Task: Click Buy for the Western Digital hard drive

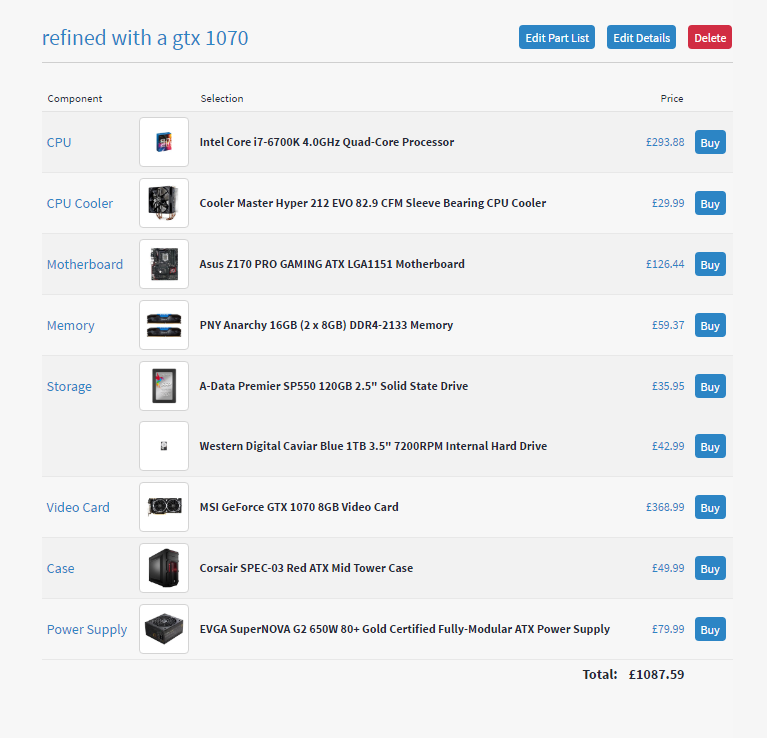Action: pos(710,447)
